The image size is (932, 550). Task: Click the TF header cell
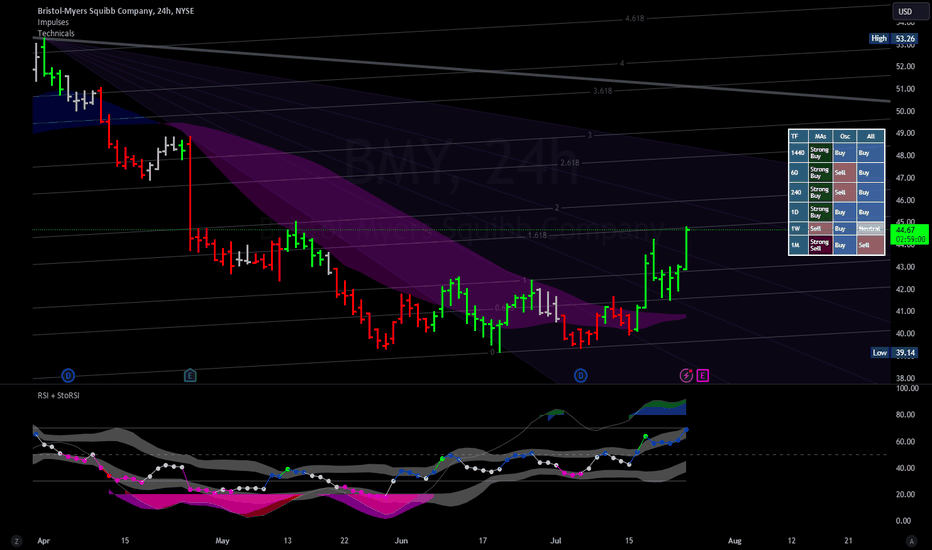click(x=798, y=136)
